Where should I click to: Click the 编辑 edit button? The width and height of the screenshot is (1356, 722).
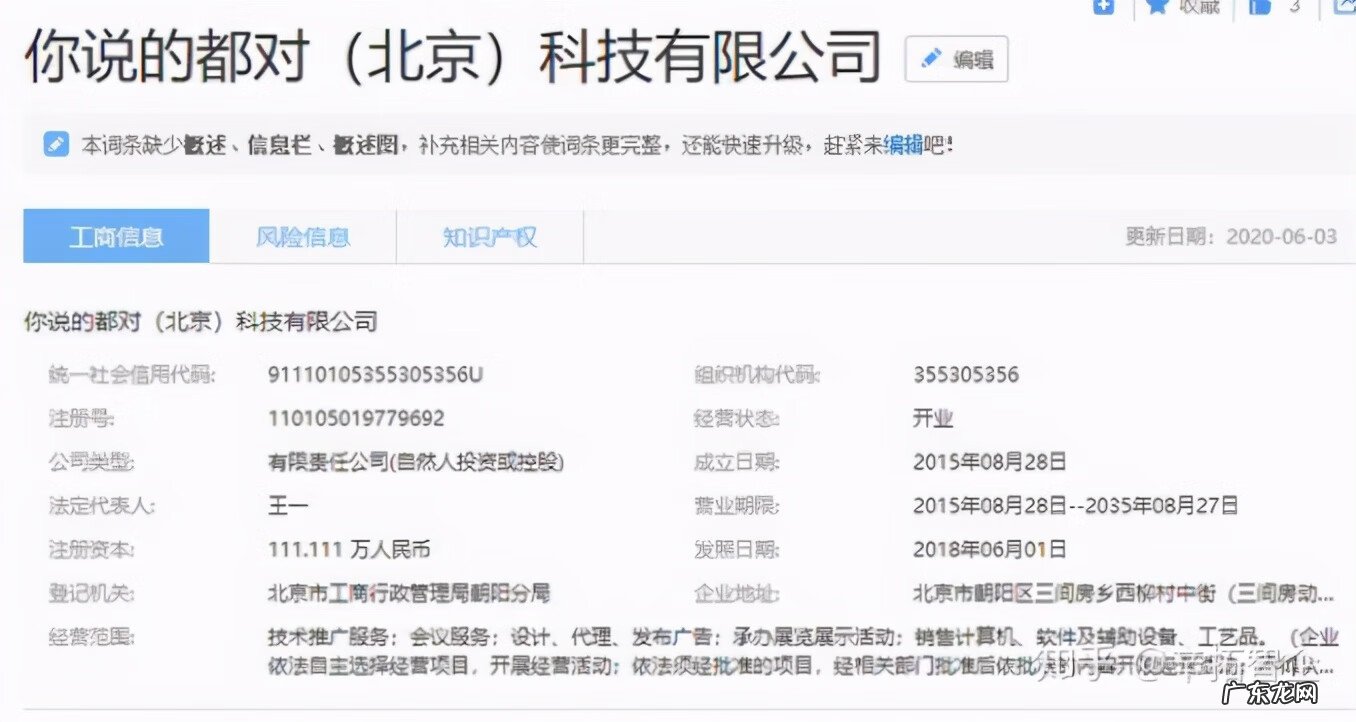point(956,58)
